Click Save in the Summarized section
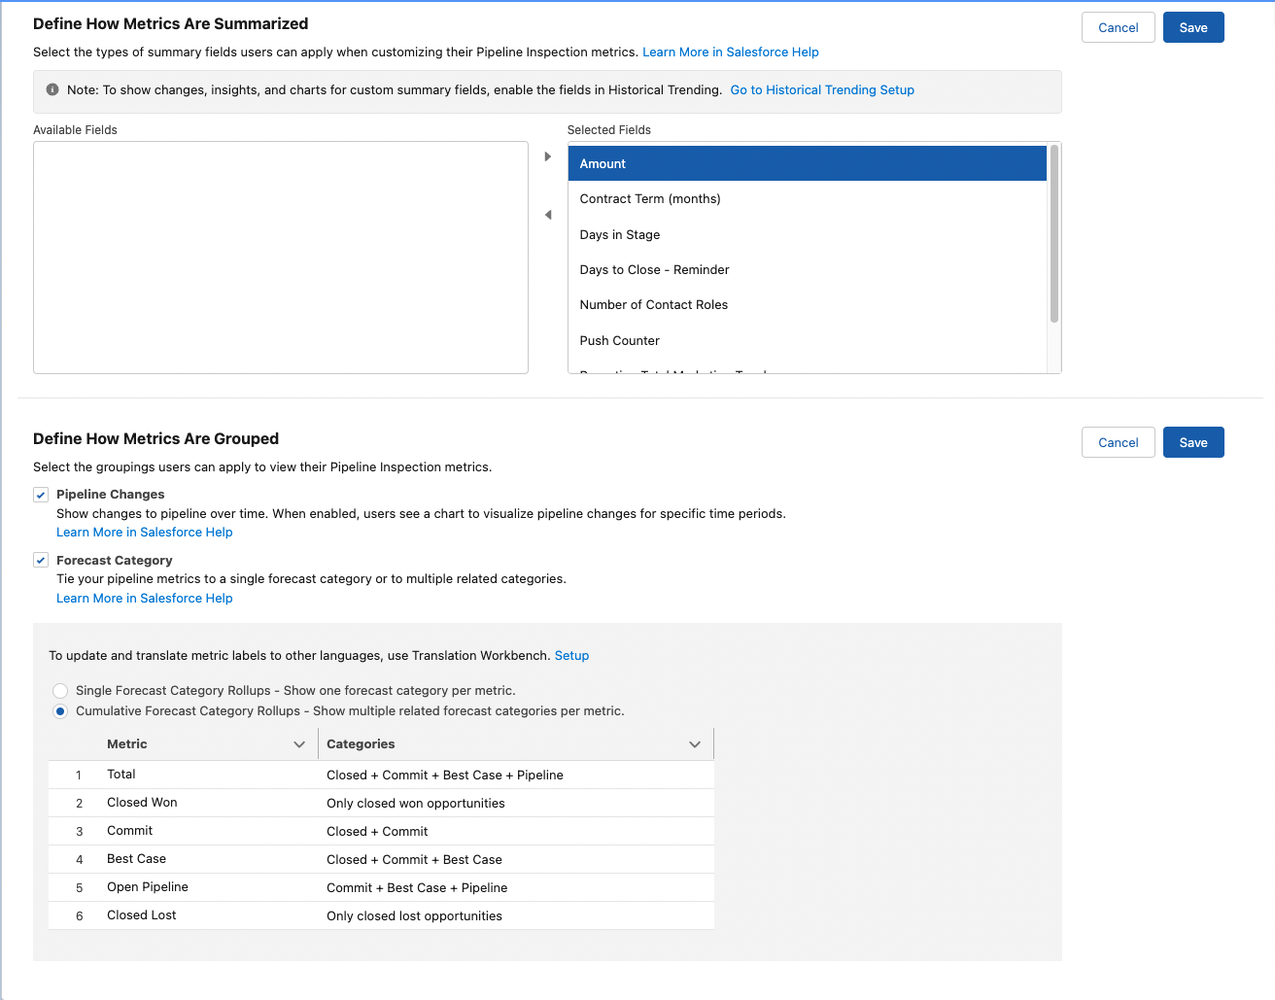This screenshot has width=1275, height=1000. coord(1193,28)
